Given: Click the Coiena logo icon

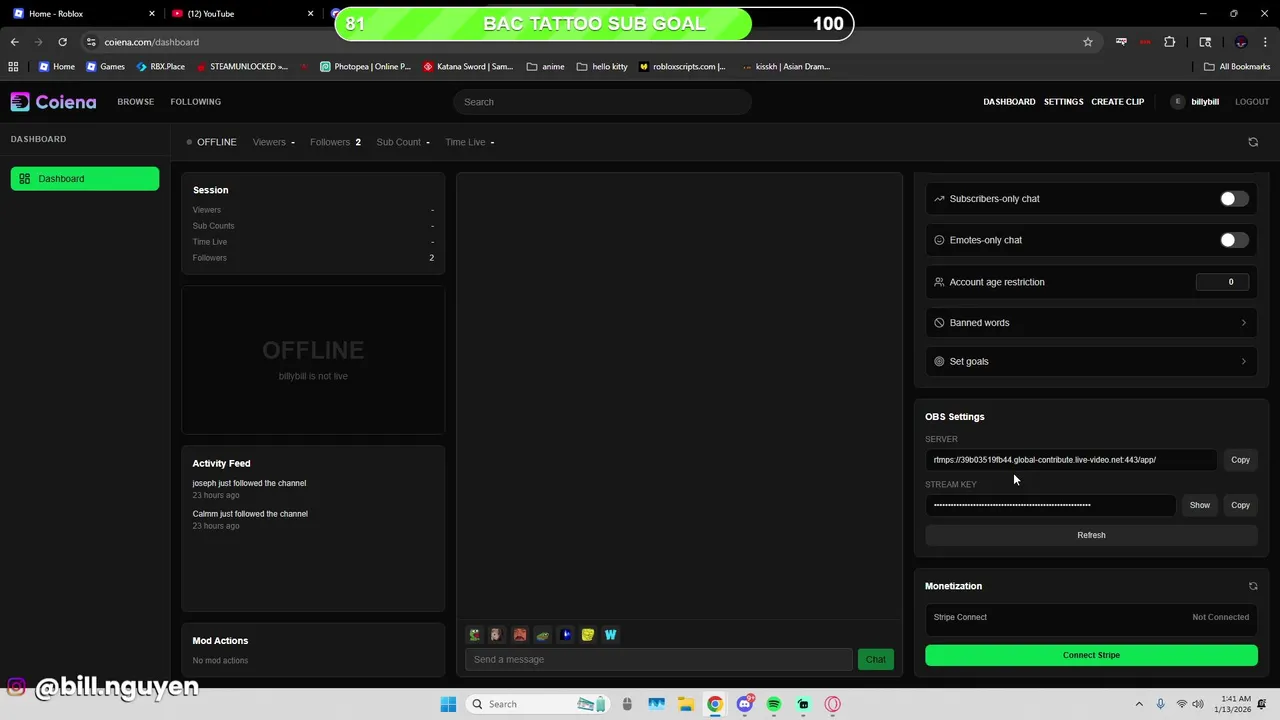Looking at the screenshot, I should pos(20,101).
